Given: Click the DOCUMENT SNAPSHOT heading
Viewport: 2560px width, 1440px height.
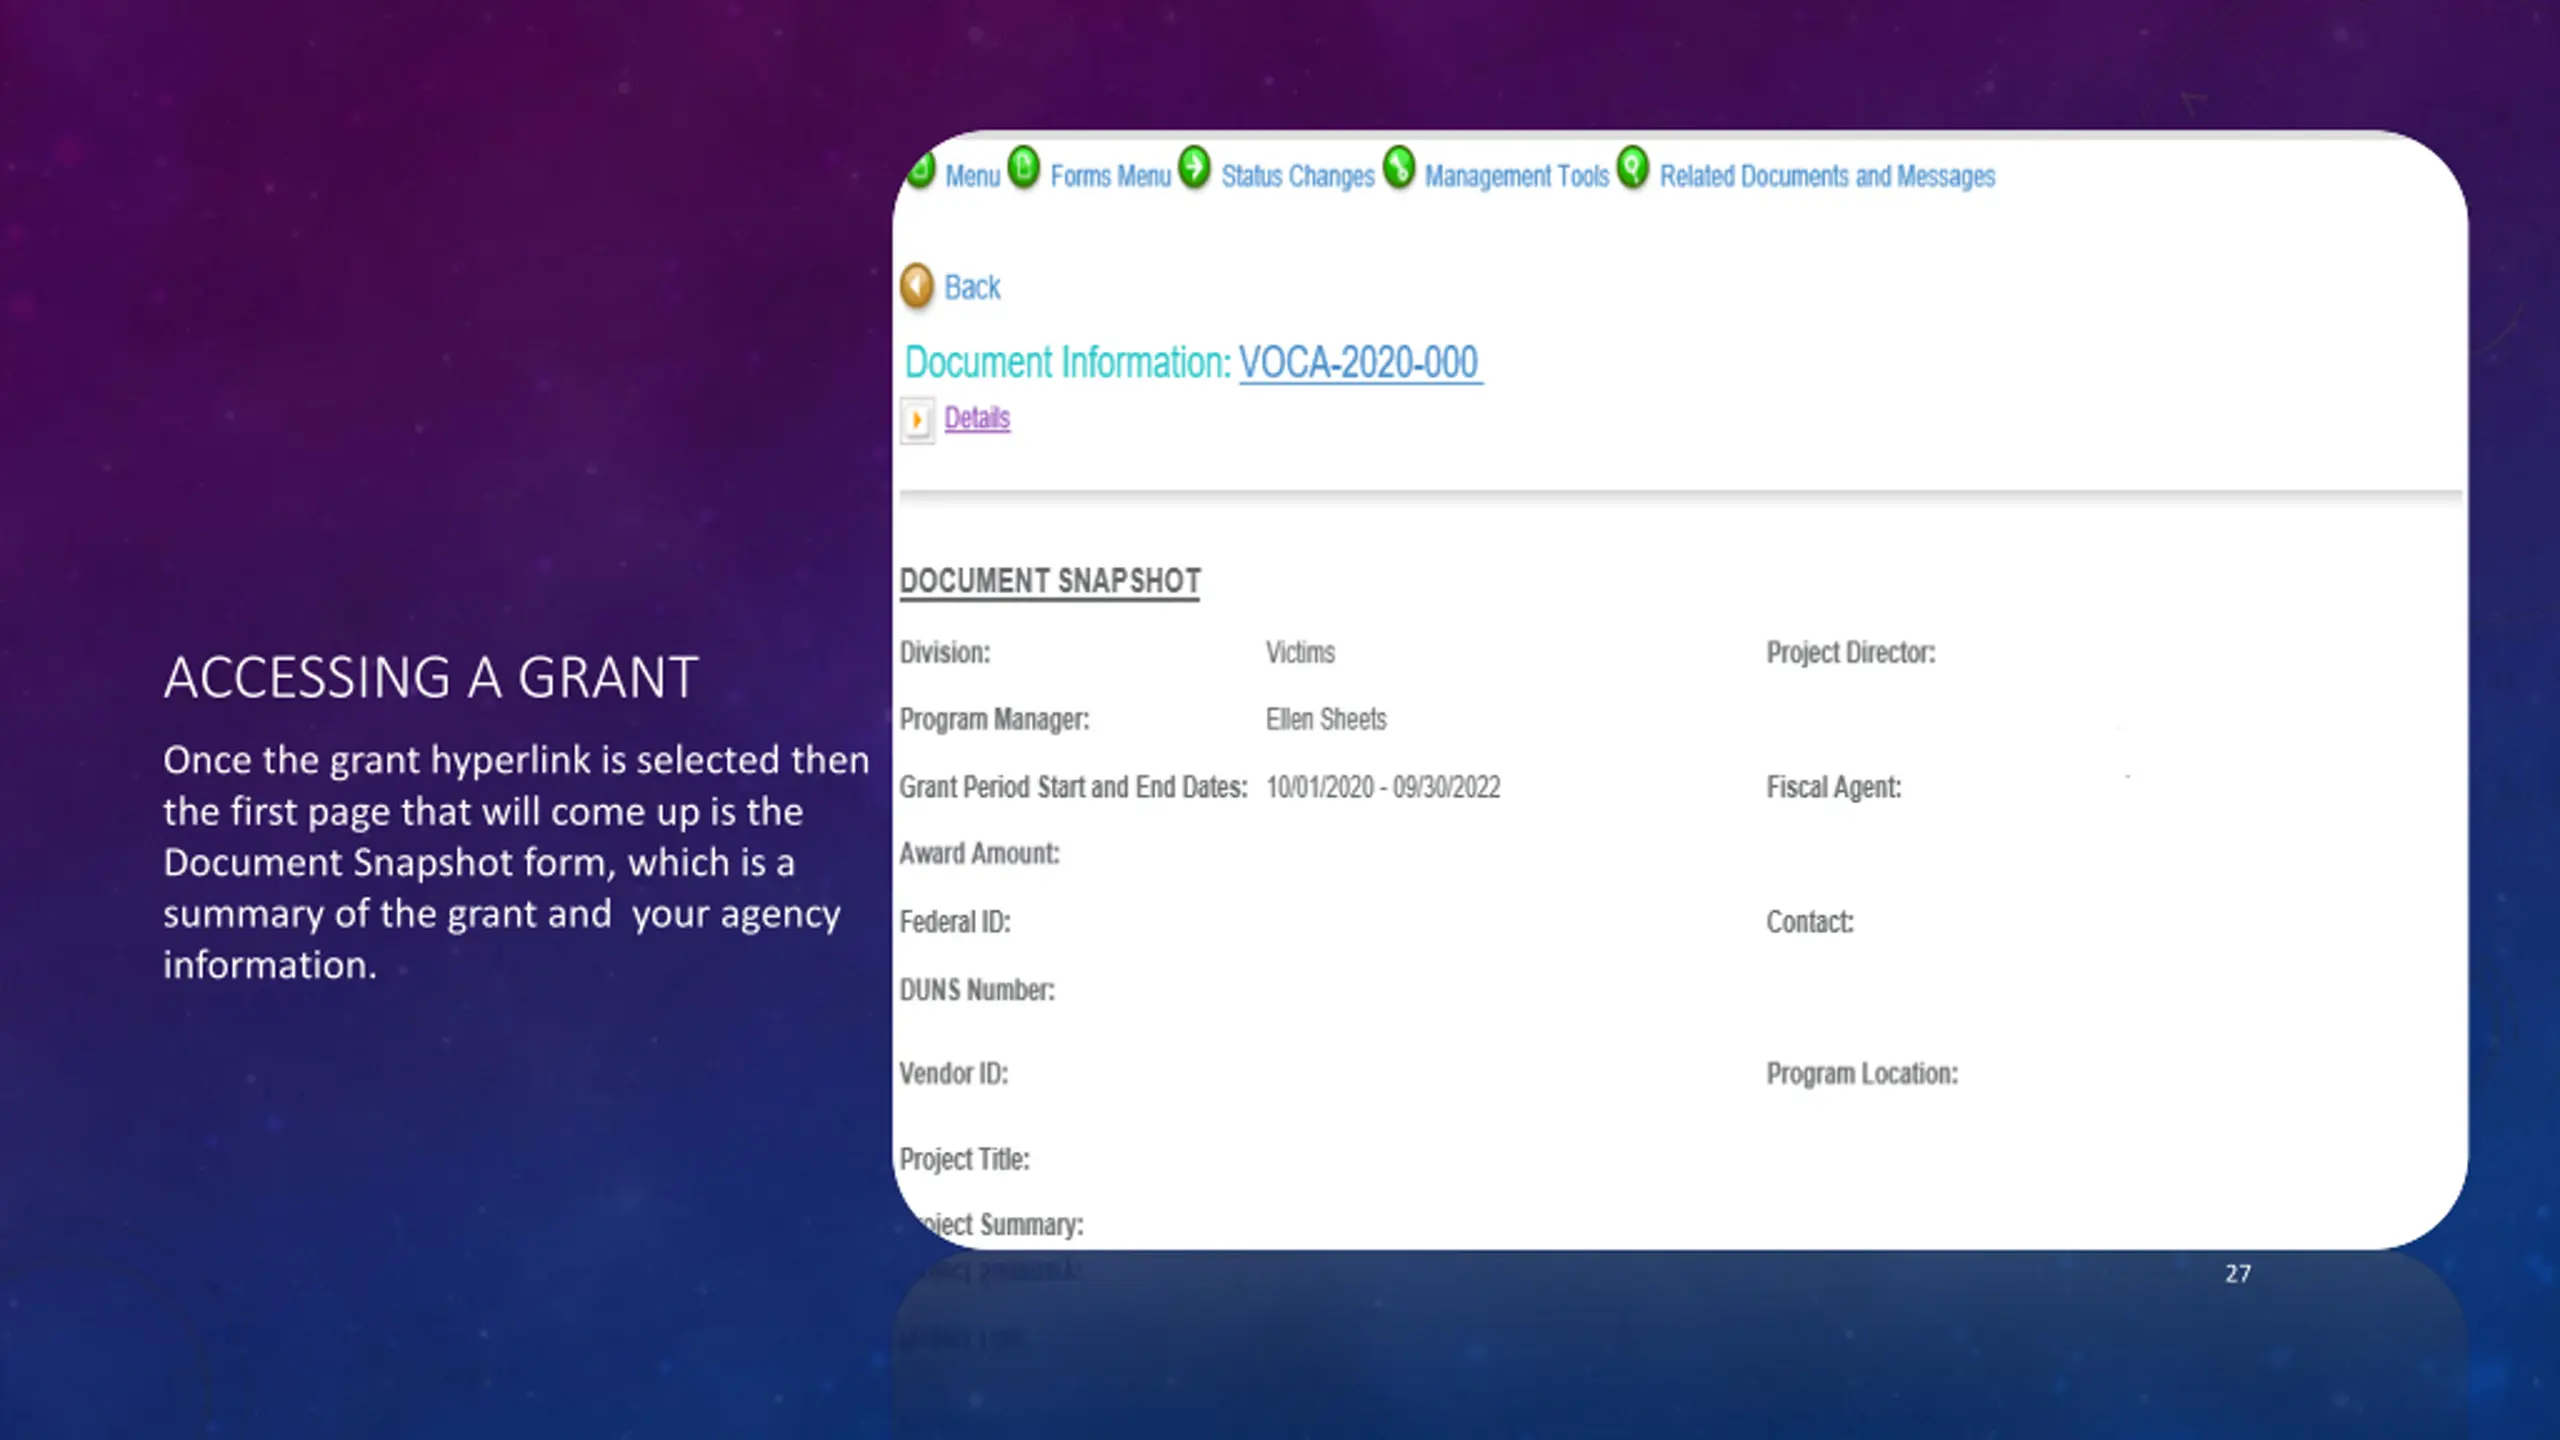Looking at the screenshot, I should point(1050,581).
